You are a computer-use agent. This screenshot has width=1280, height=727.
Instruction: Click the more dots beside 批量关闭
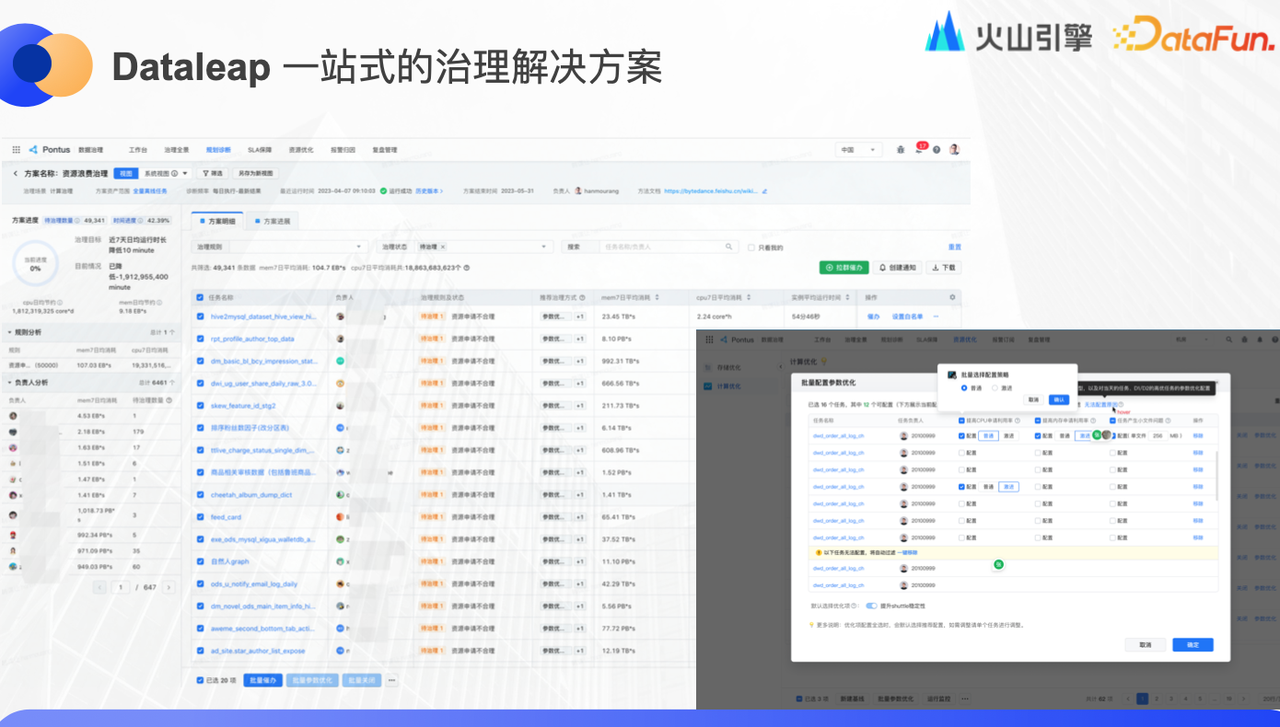pos(391,680)
